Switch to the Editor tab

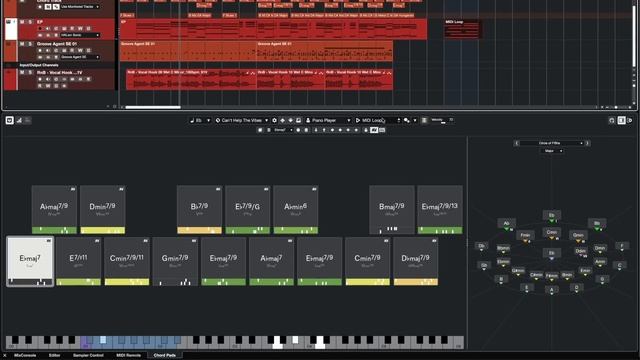(55, 356)
